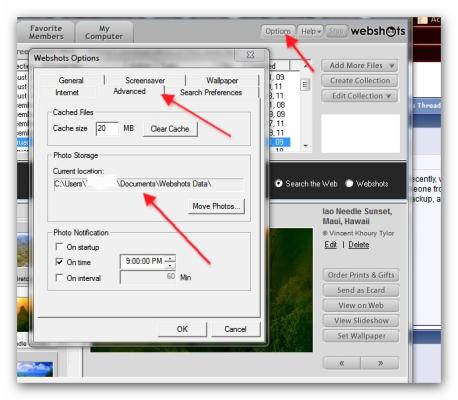Click the Cache size input field
This screenshot has height=400, width=458.
107,128
